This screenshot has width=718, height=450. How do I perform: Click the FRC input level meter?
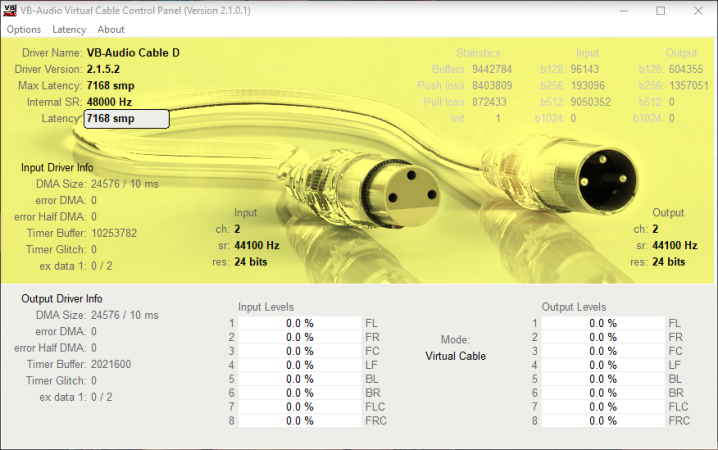(x=300, y=421)
